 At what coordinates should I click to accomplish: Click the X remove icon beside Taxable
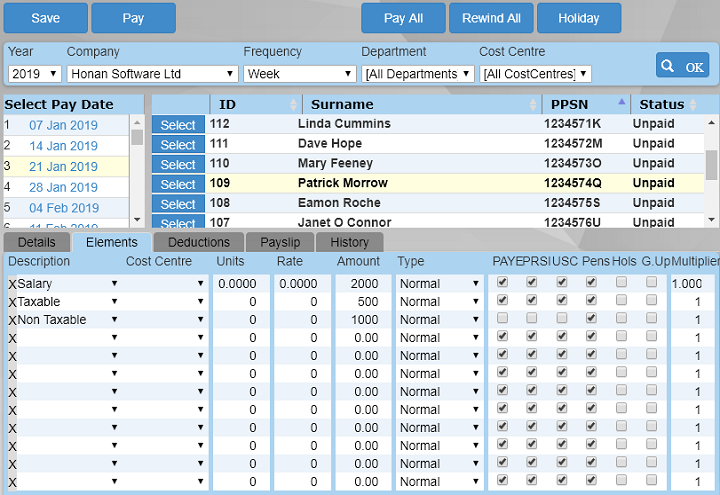point(12,302)
